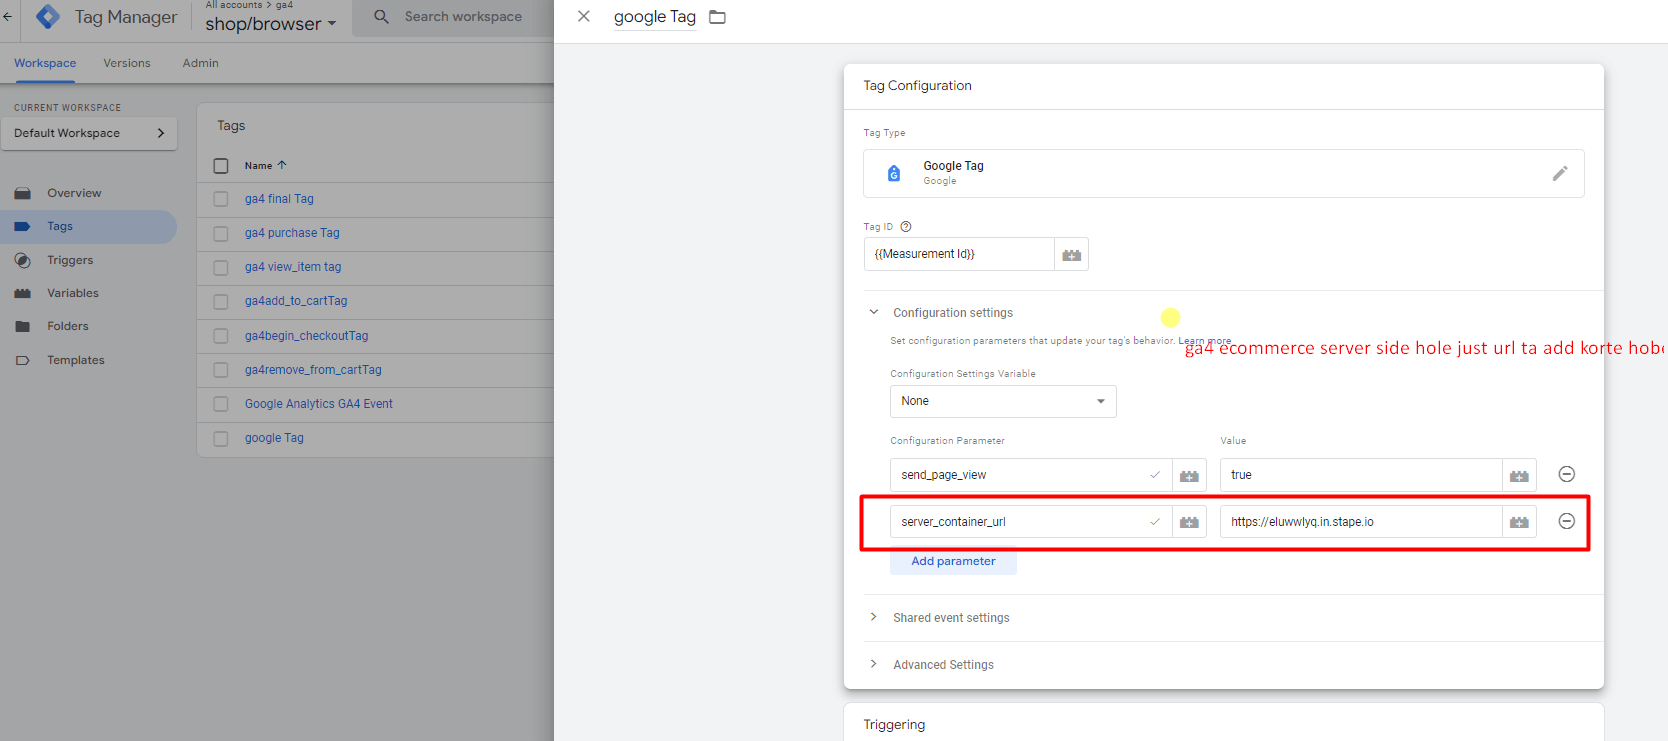The image size is (1668, 741).
Task: Click the Tags sidebar icon
Action: (x=22, y=227)
